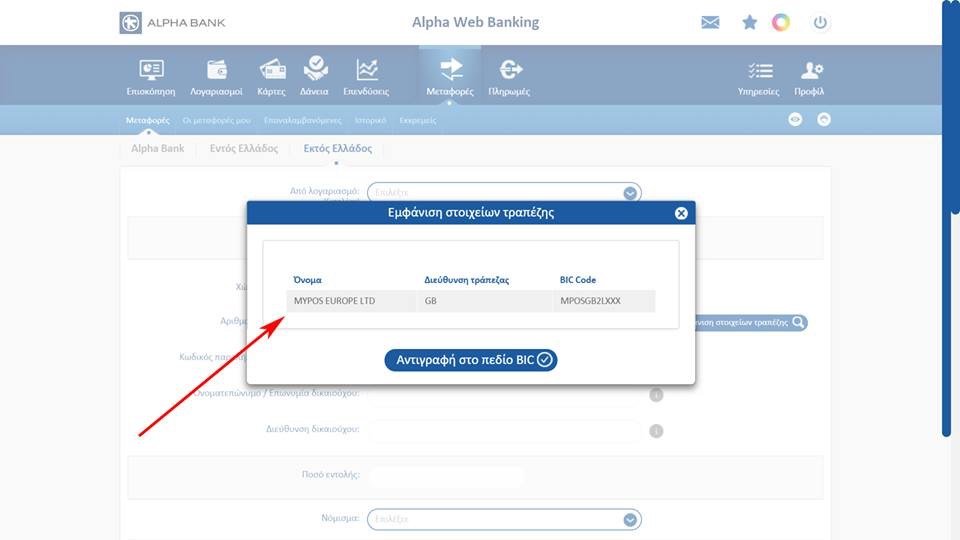Switch to the Εκτός Ελλάδος tab

[338, 148]
